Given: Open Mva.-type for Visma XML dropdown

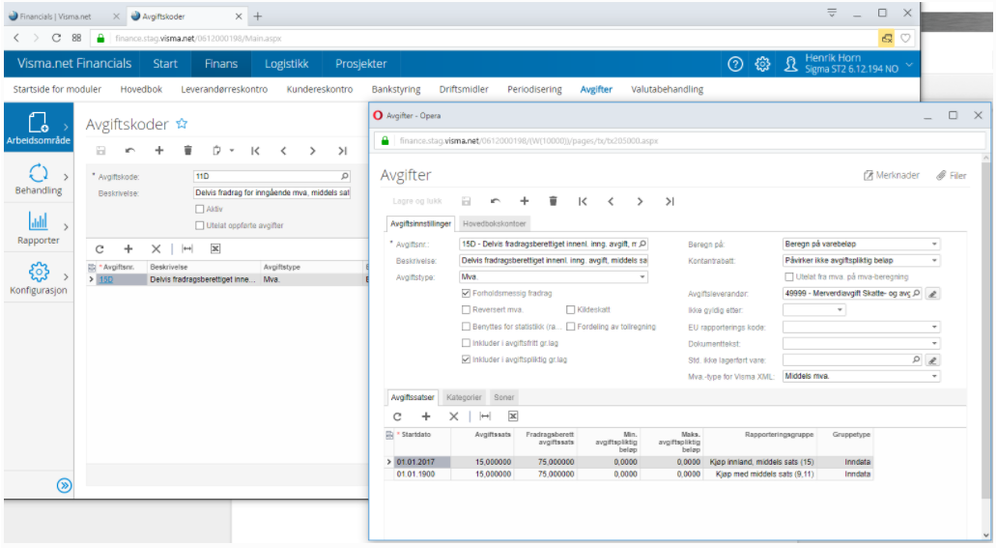Looking at the screenshot, I should [934, 376].
